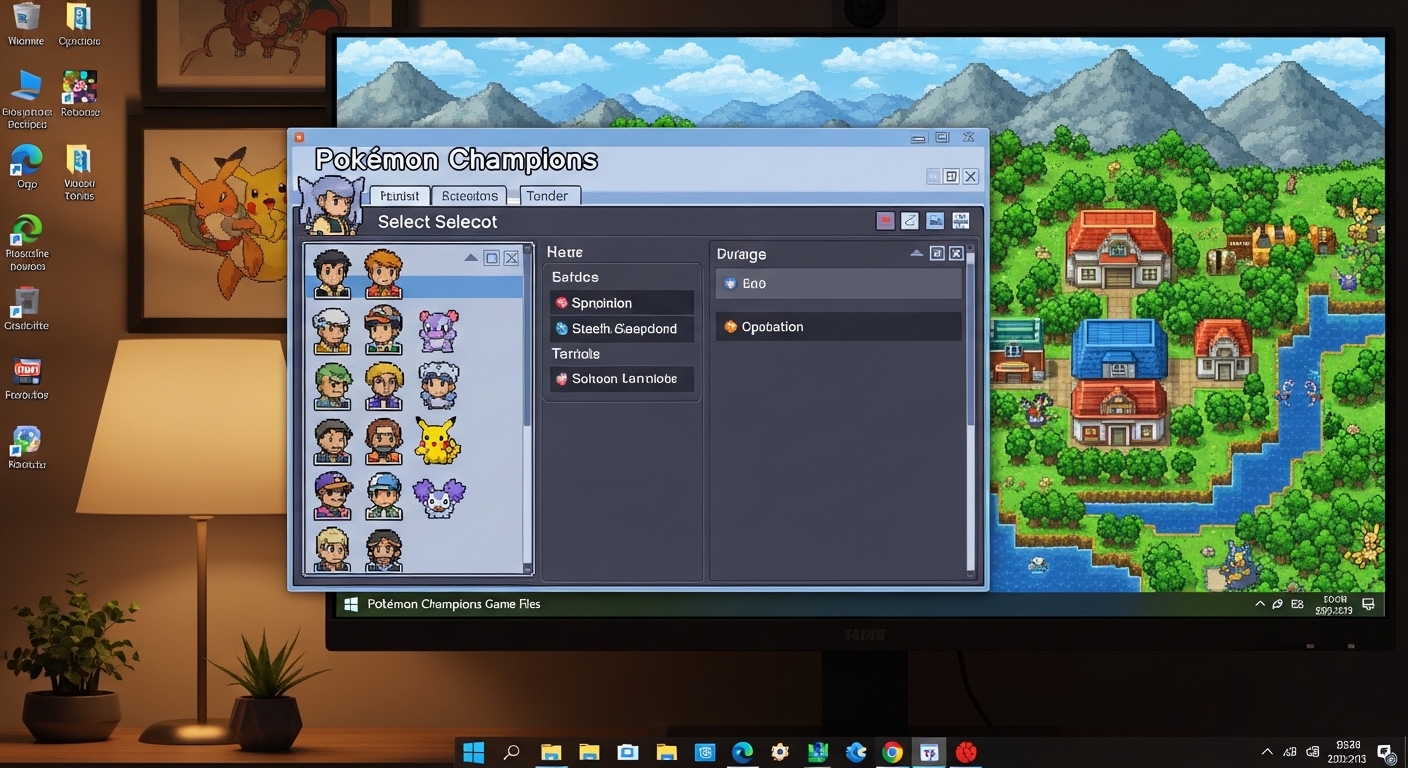
Task: Click the badge icon beside Eao entry
Action: 730,283
